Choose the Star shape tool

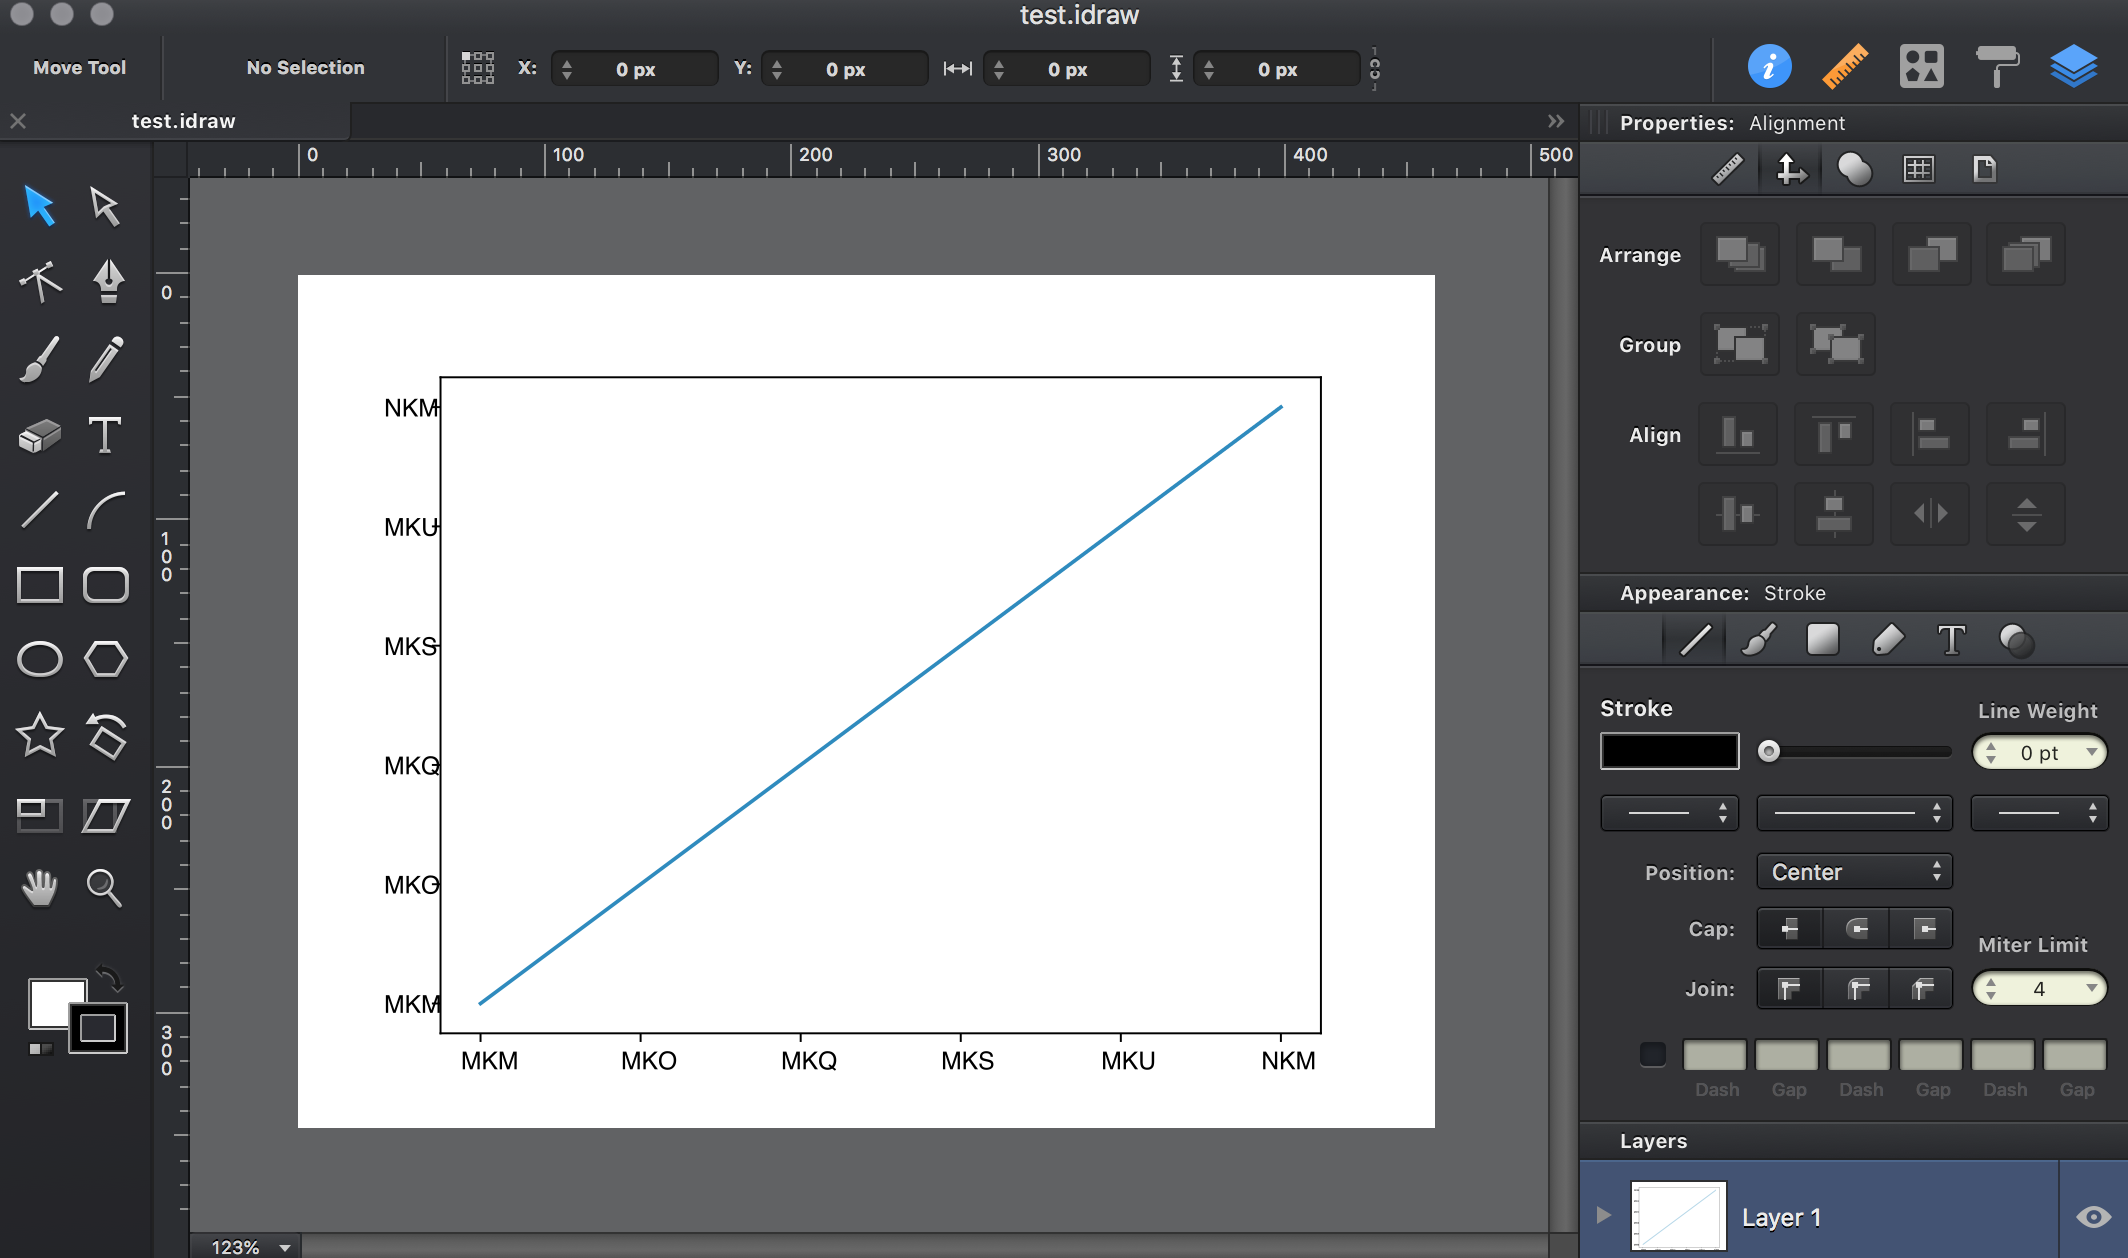click(x=39, y=736)
